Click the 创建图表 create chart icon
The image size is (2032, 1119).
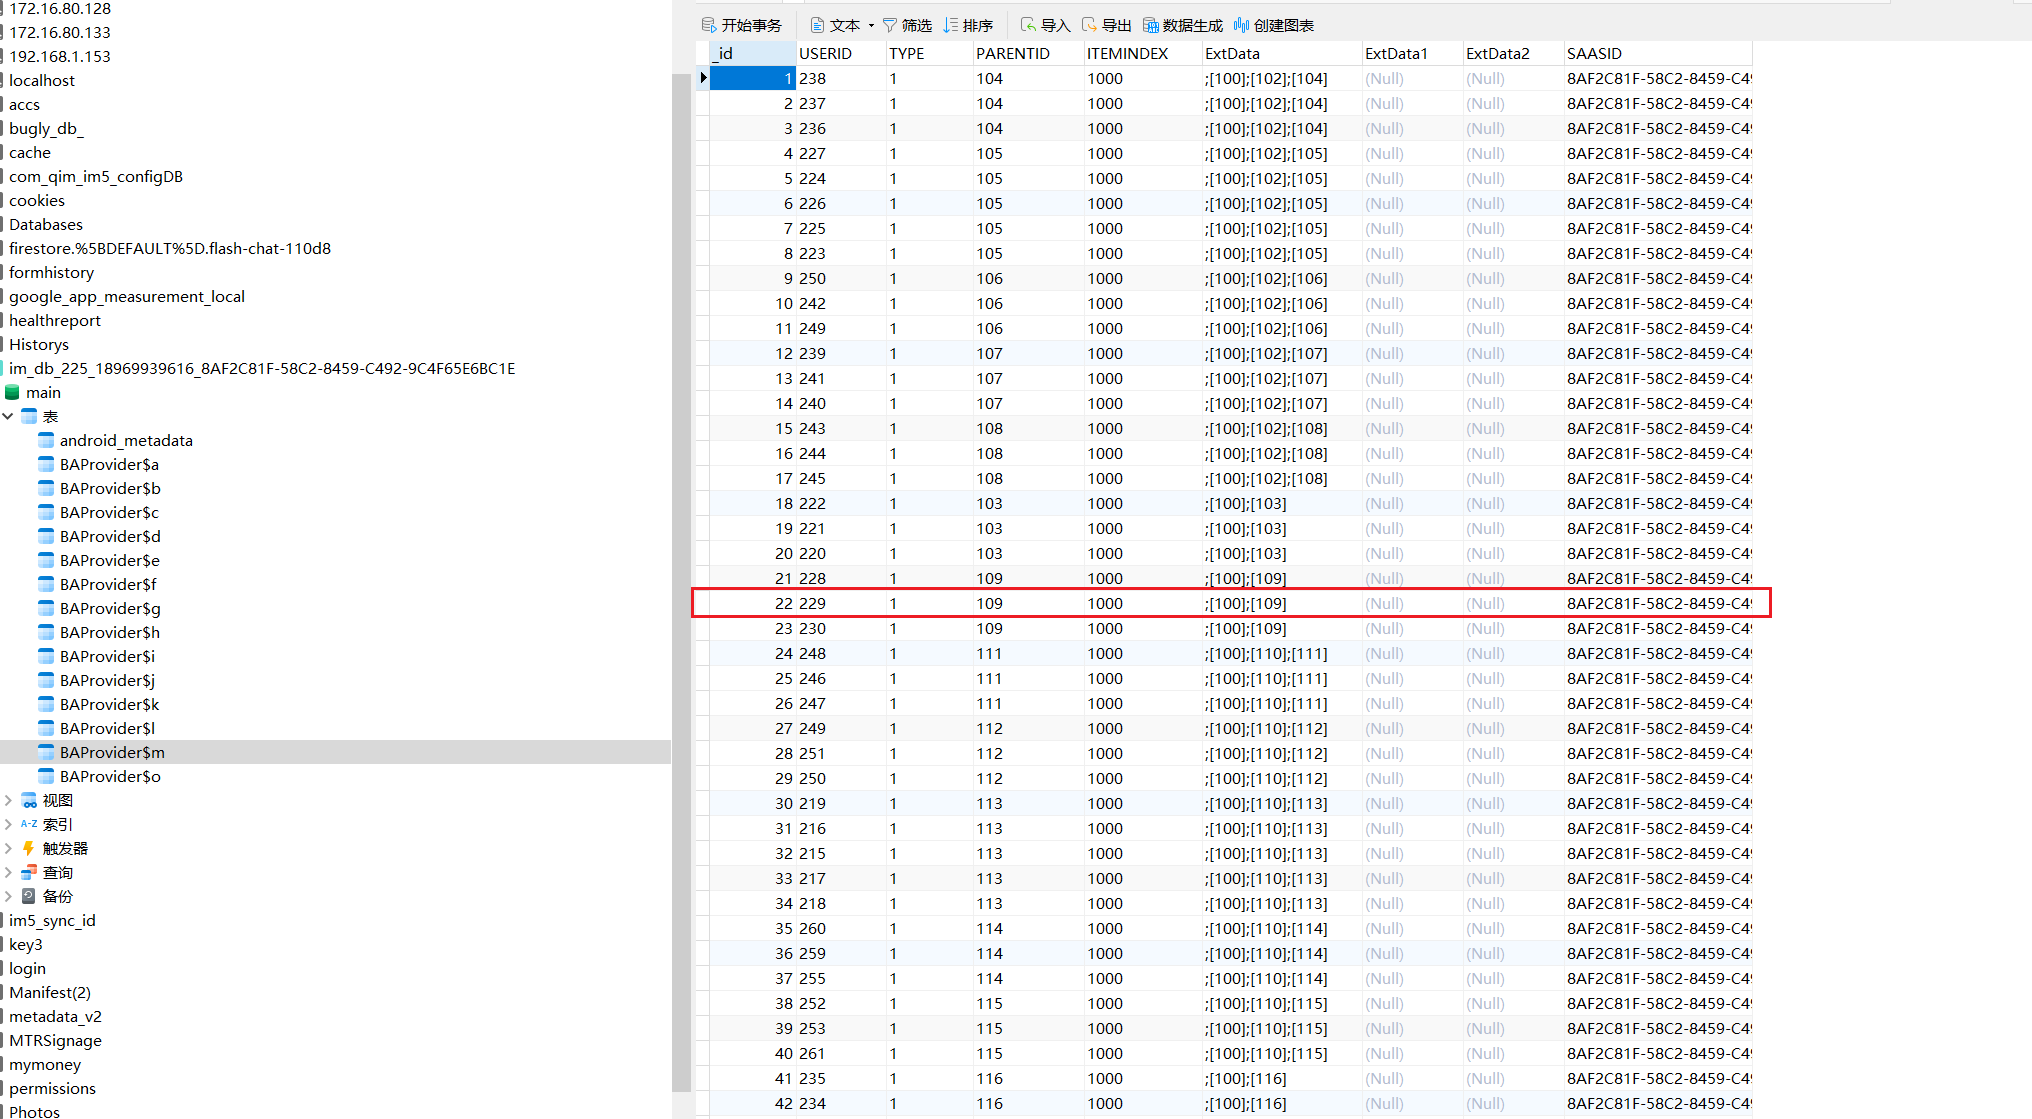pyautogui.click(x=1241, y=25)
